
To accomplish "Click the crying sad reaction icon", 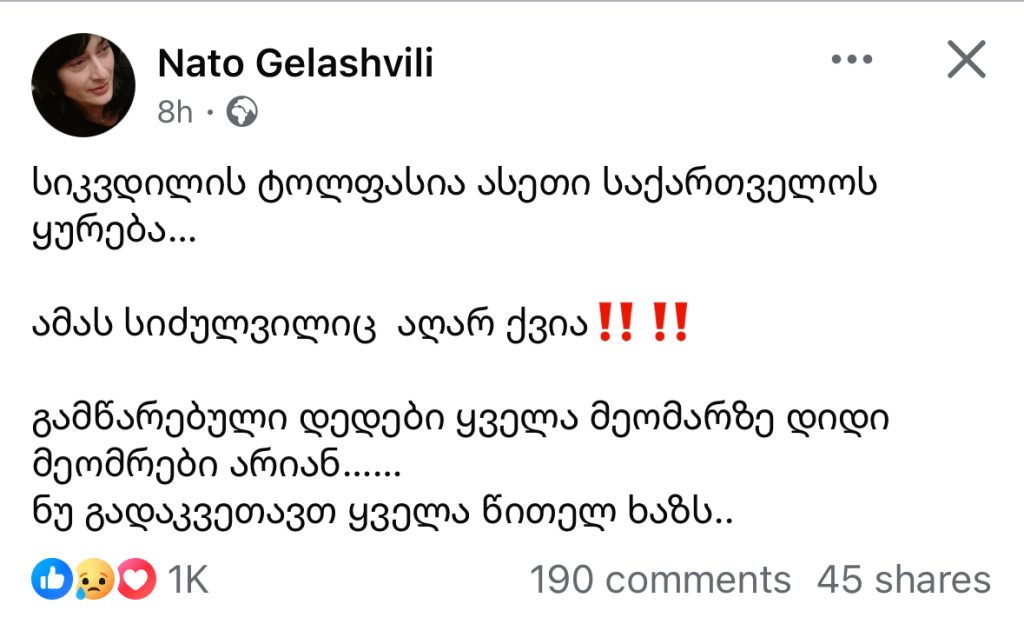I will tap(94, 580).
